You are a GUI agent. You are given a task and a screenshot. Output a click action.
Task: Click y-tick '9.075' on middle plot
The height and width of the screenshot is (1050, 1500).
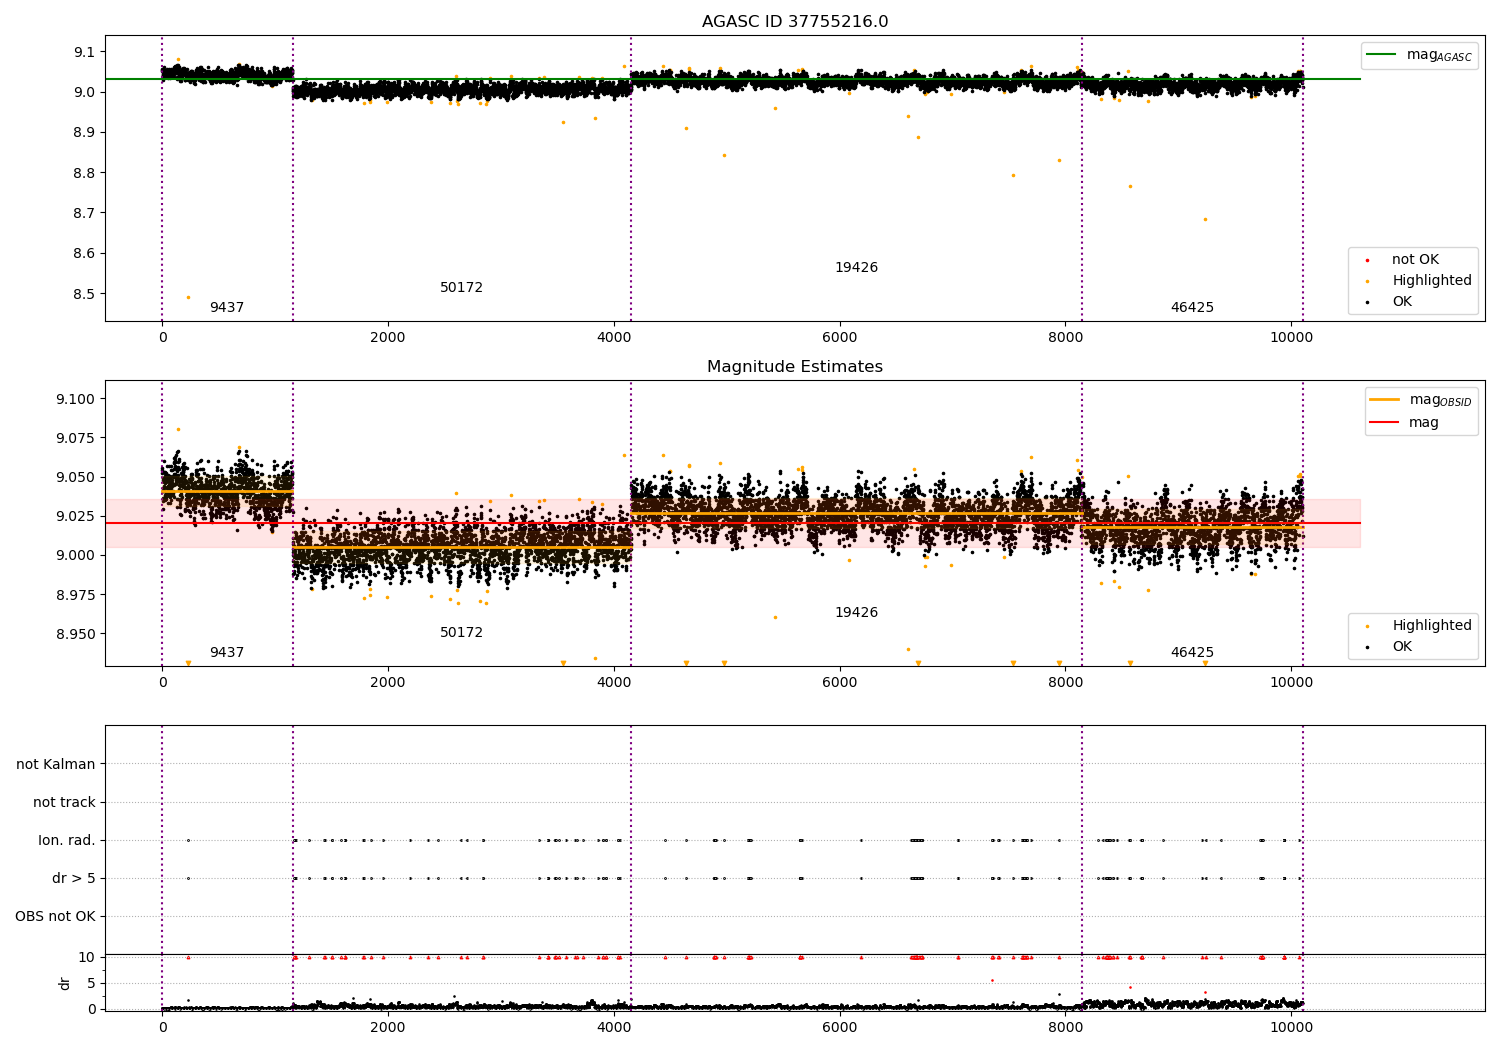coord(76,439)
